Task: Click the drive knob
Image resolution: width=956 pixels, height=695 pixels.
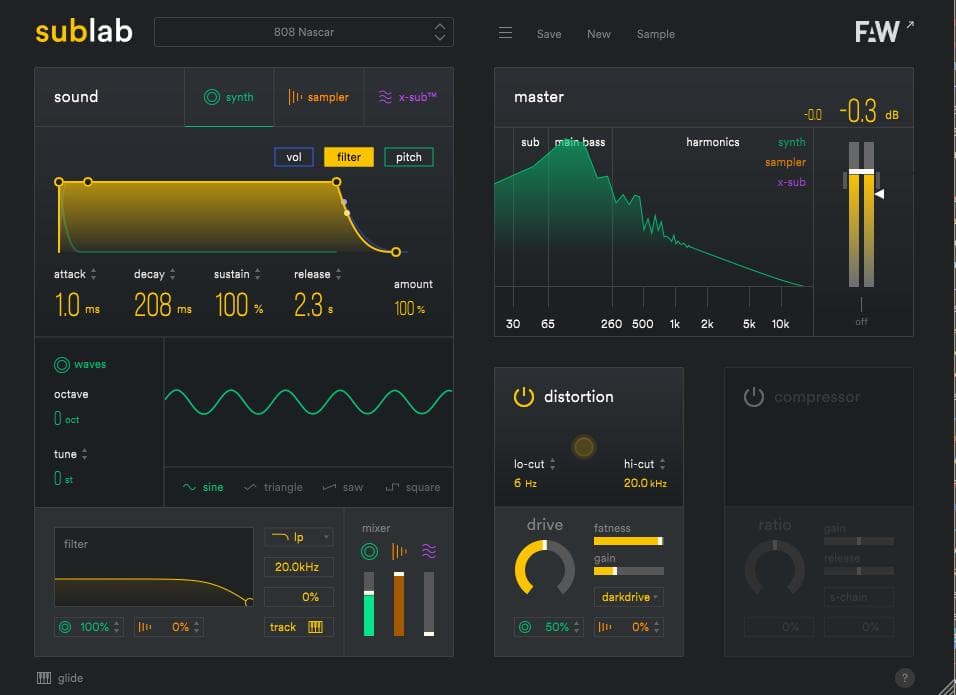Action: tap(545, 568)
